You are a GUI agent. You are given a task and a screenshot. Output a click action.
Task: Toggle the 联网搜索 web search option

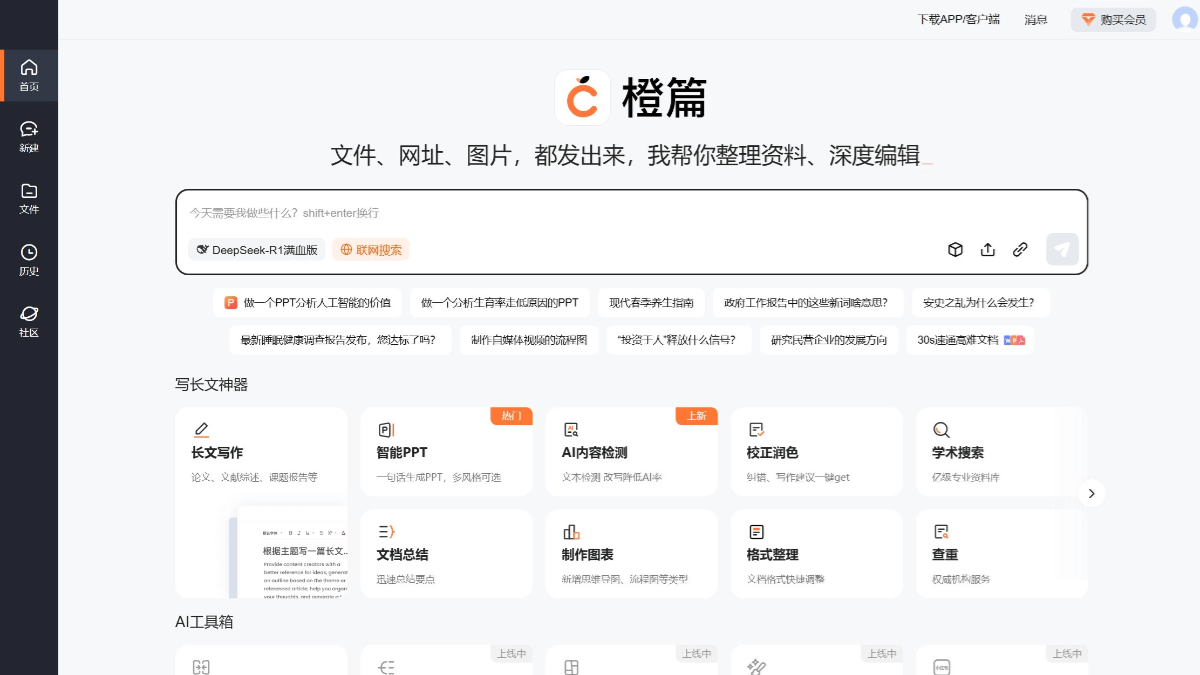point(371,250)
